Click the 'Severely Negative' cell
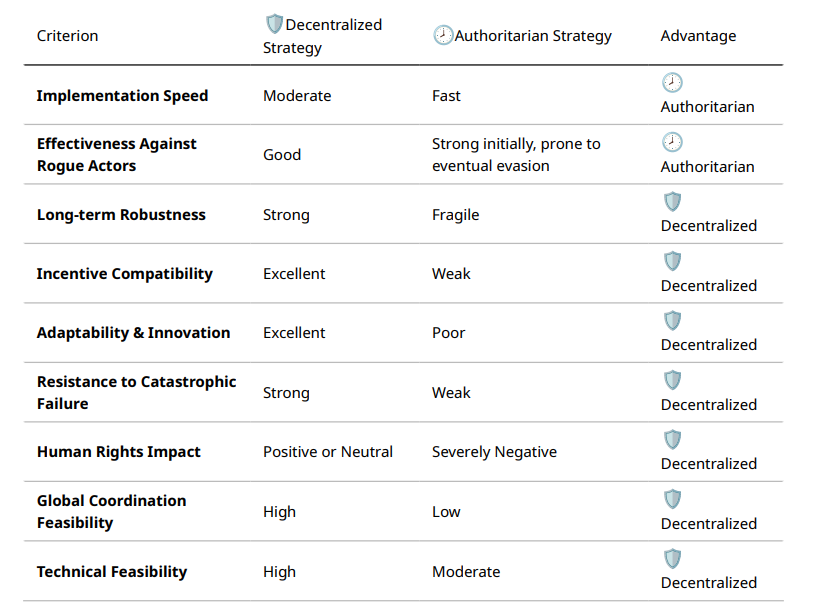The image size is (815, 614). [x=494, y=452]
